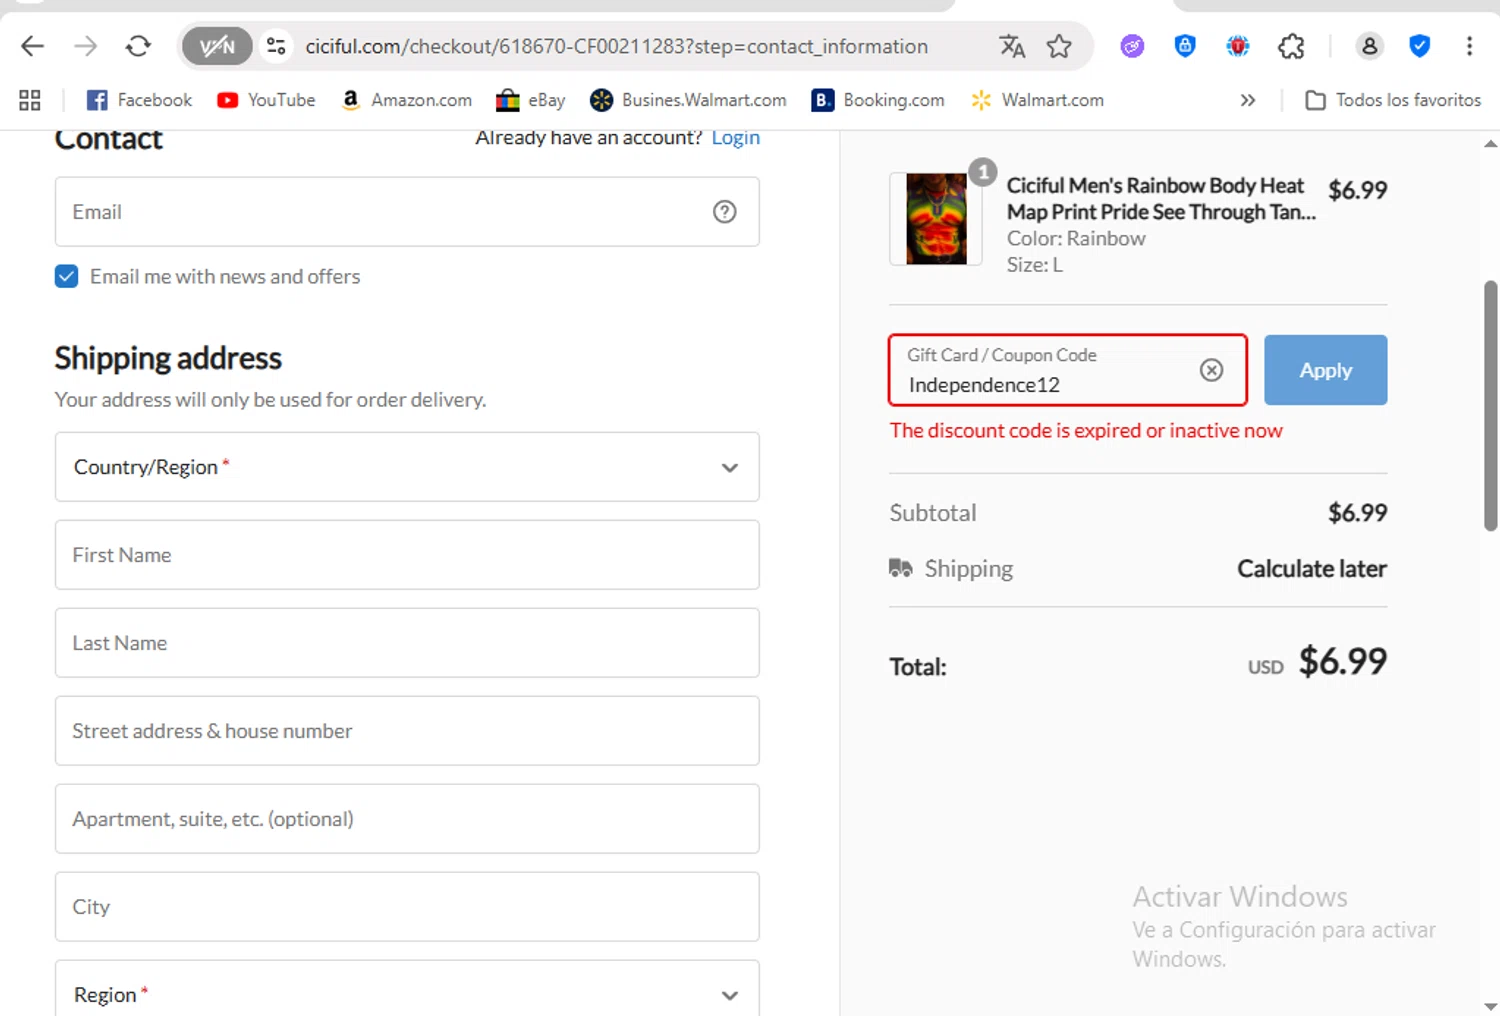The height and width of the screenshot is (1016, 1500).
Task: Bookmark this page with the star
Action: coord(1059,46)
